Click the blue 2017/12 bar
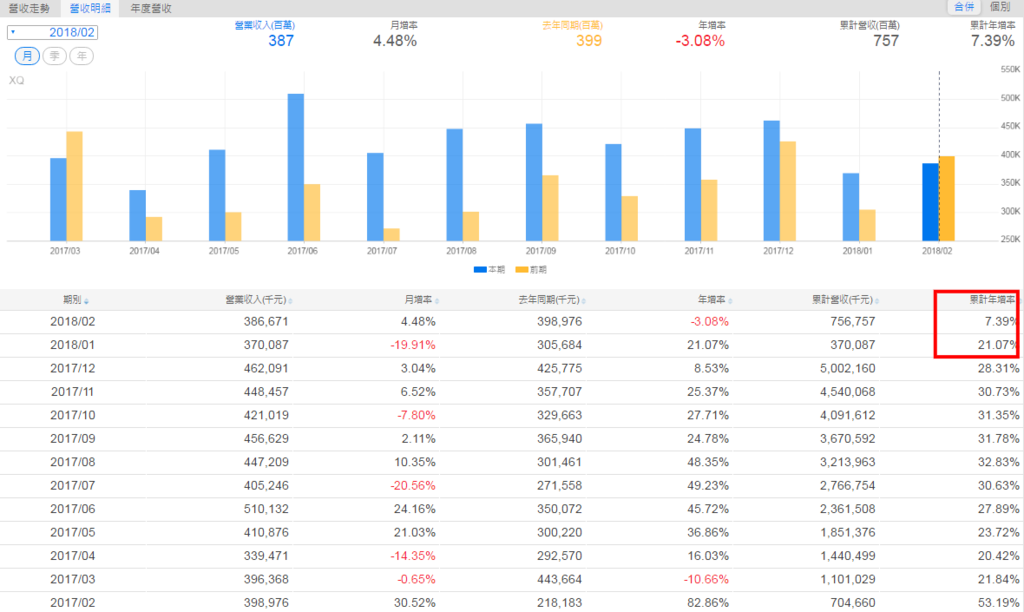Screen dimensions: 1024x612 pos(771,181)
